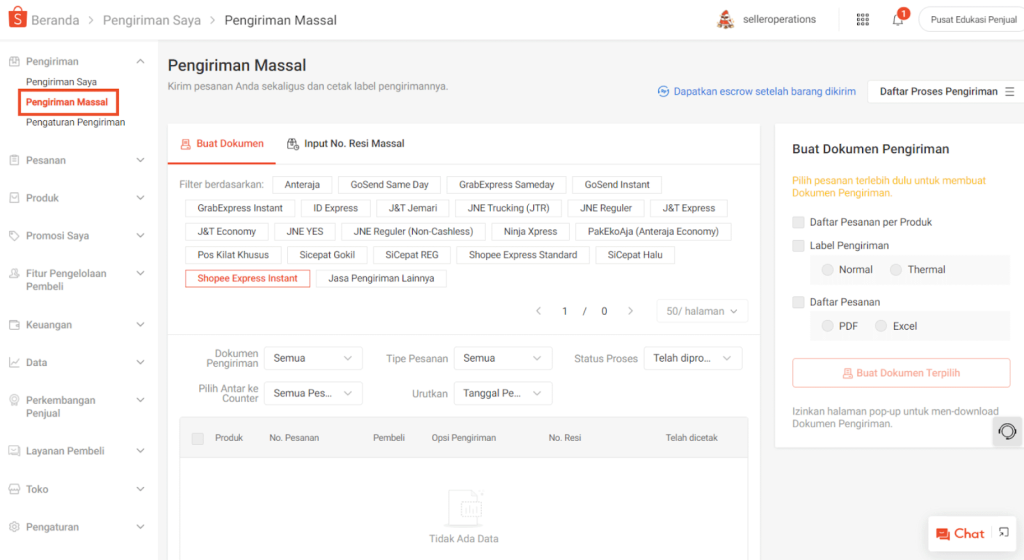Open the Urutkan sort dropdown
The width and height of the screenshot is (1024, 560).
point(503,394)
